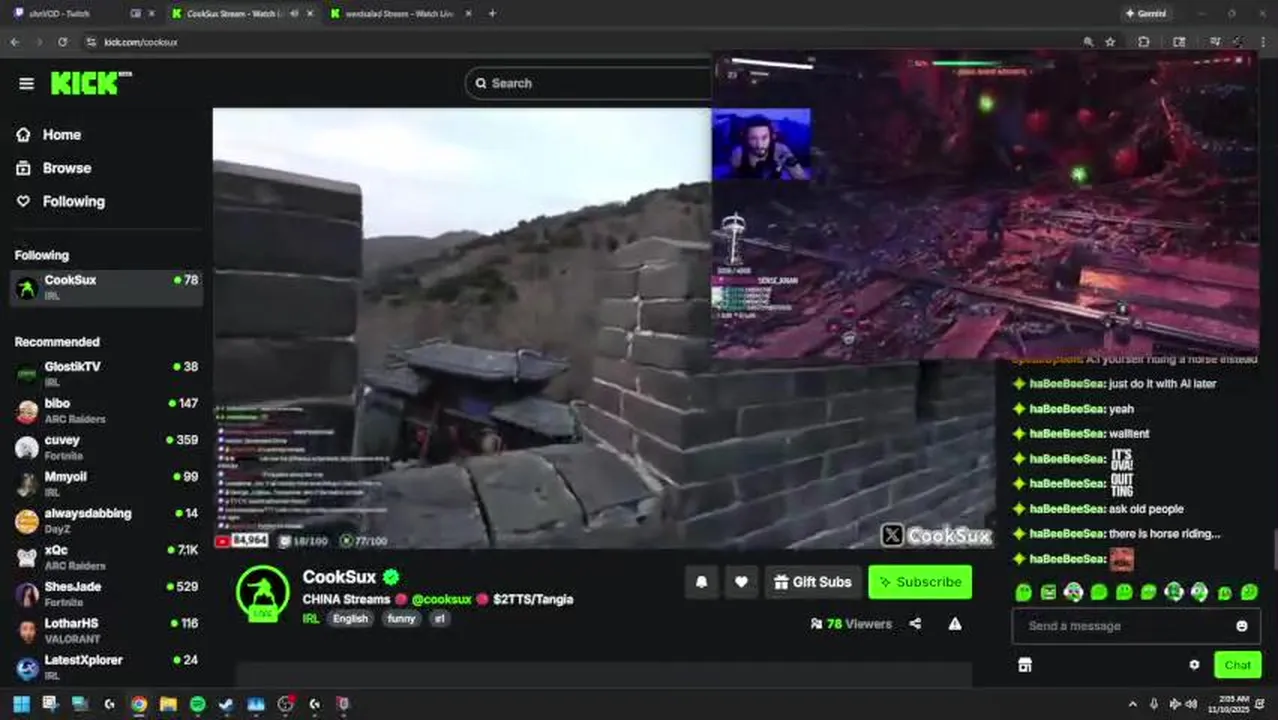1278x720 pixels.
Task: Click first green emote in quick emote row
Action: coord(1023,592)
